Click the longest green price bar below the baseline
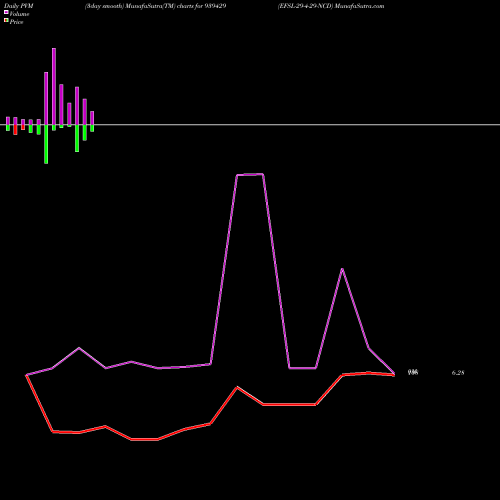This screenshot has height=500, width=500. (46, 144)
